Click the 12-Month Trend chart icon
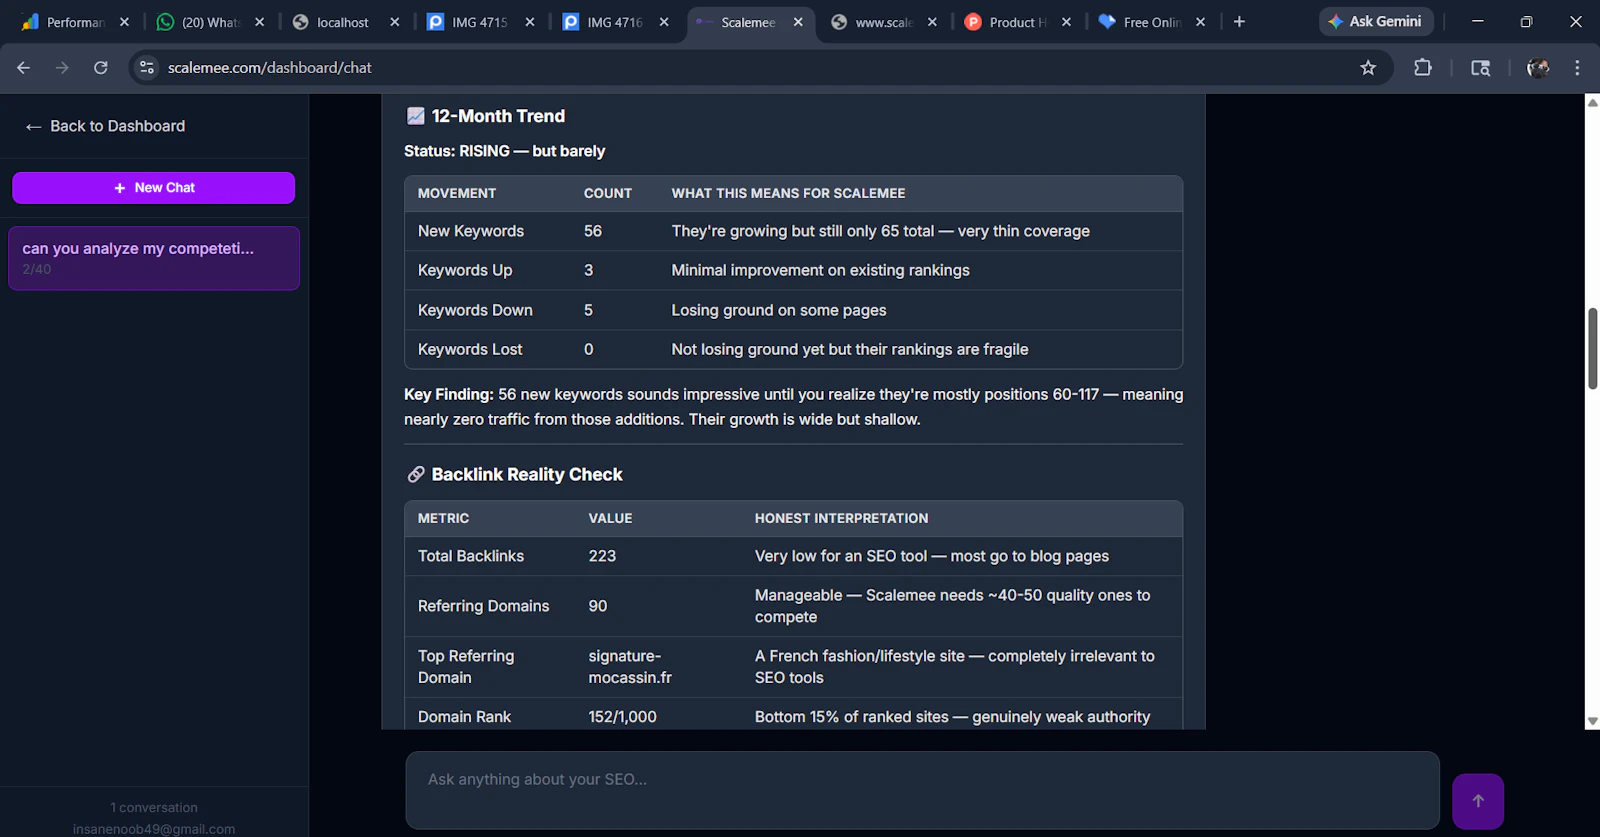This screenshot has width=1600, height=837. (x=416, y=116)
